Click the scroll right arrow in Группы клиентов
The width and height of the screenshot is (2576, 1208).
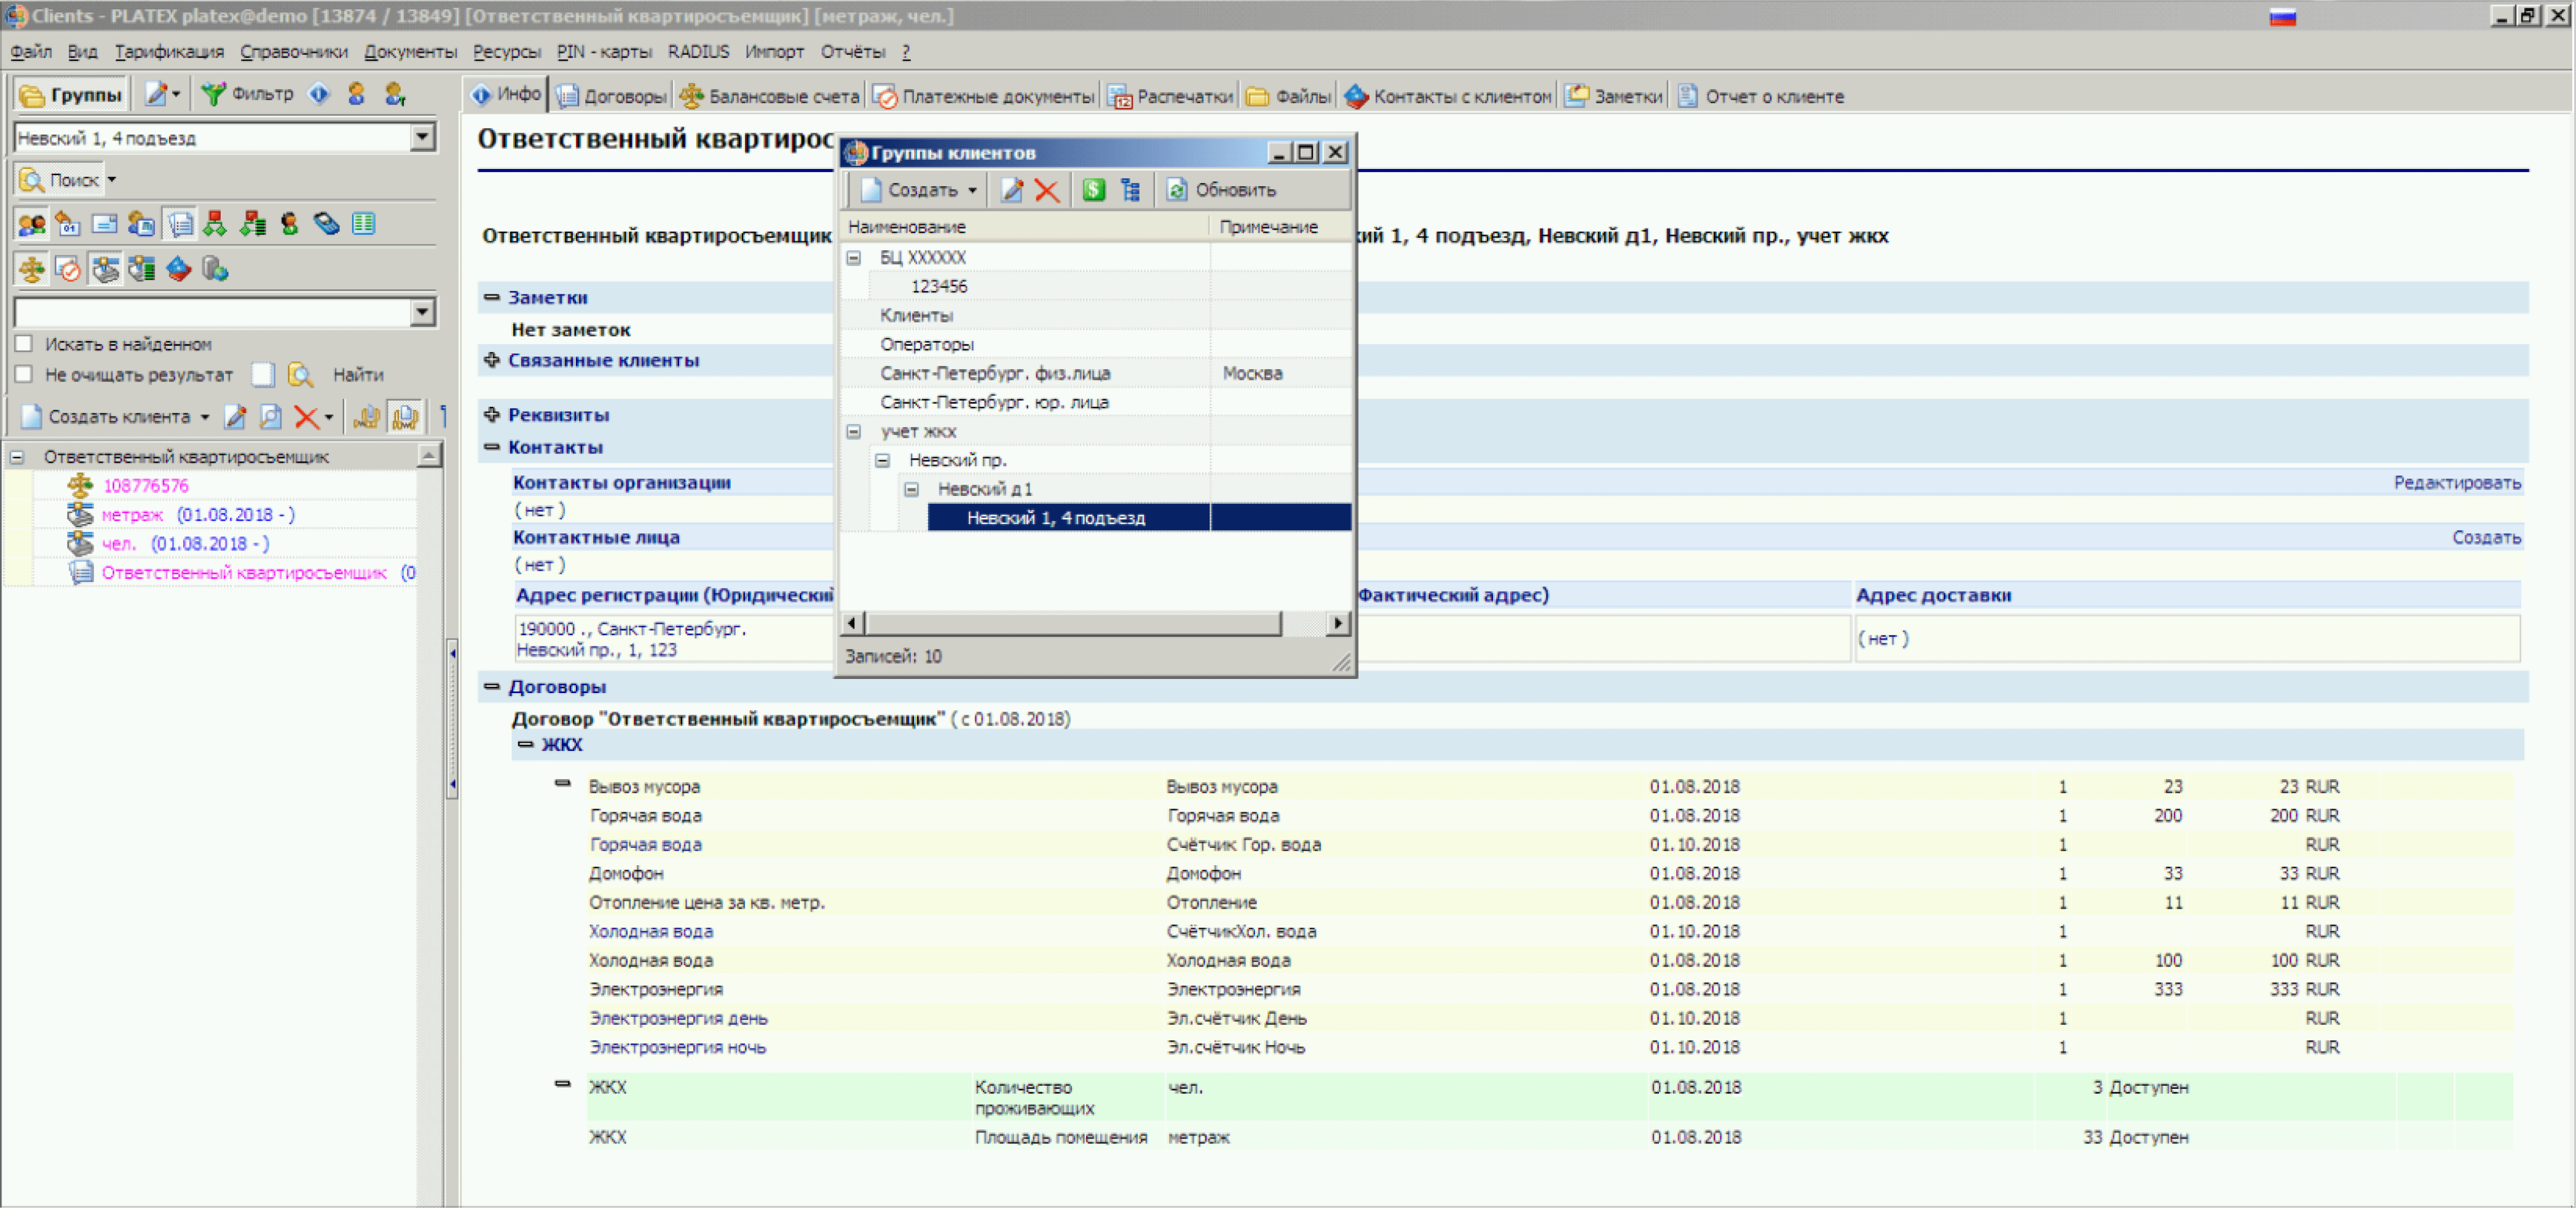click(1338, 624)
